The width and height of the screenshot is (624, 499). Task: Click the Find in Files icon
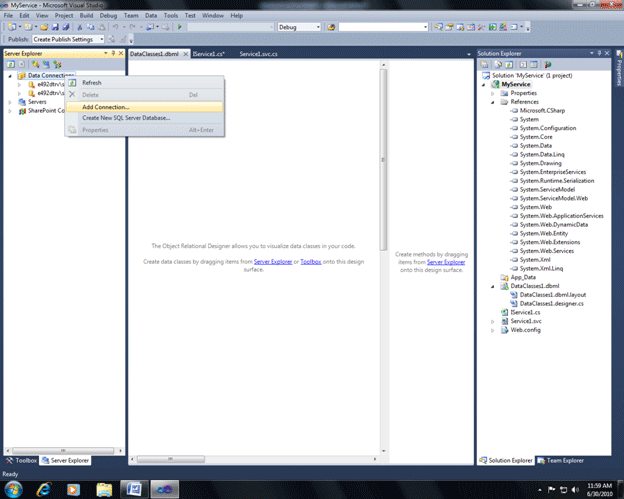coord(331,27)
